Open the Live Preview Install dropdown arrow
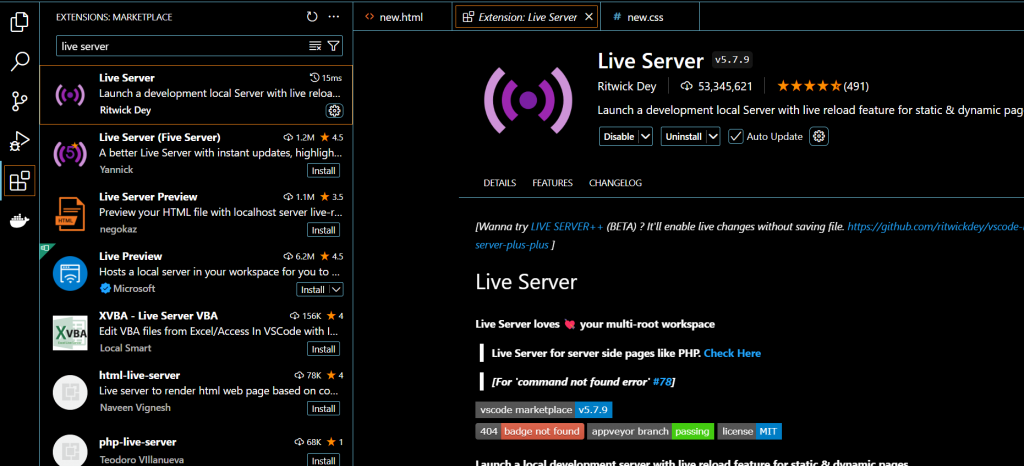This screenshot has width=1024, height=466. [336, 289]
